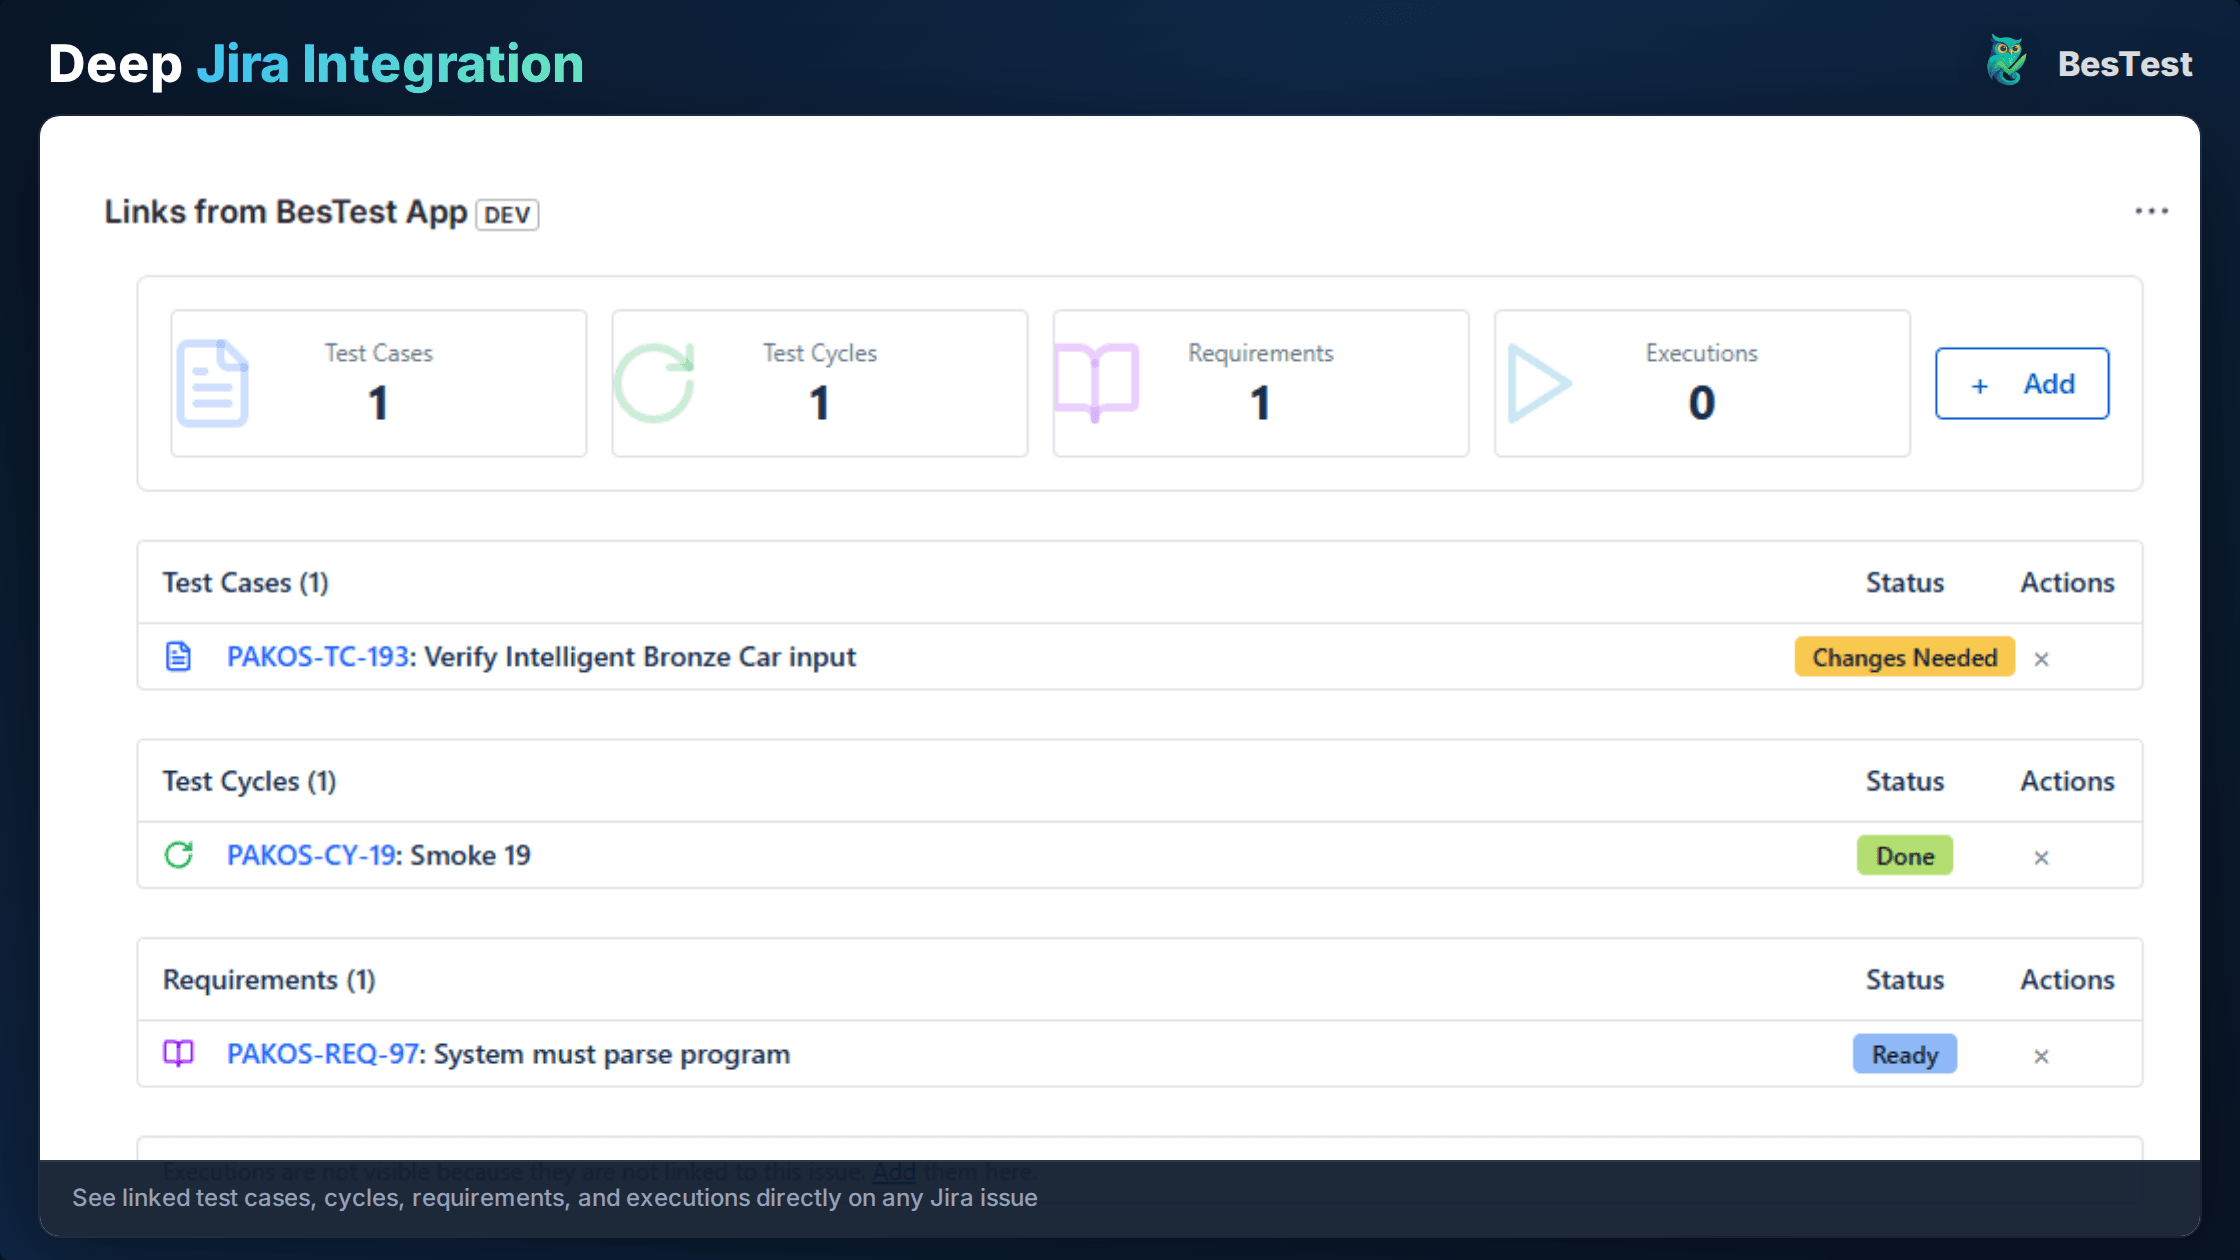Open PAKOS-TC-193 test case

point(318,657)
